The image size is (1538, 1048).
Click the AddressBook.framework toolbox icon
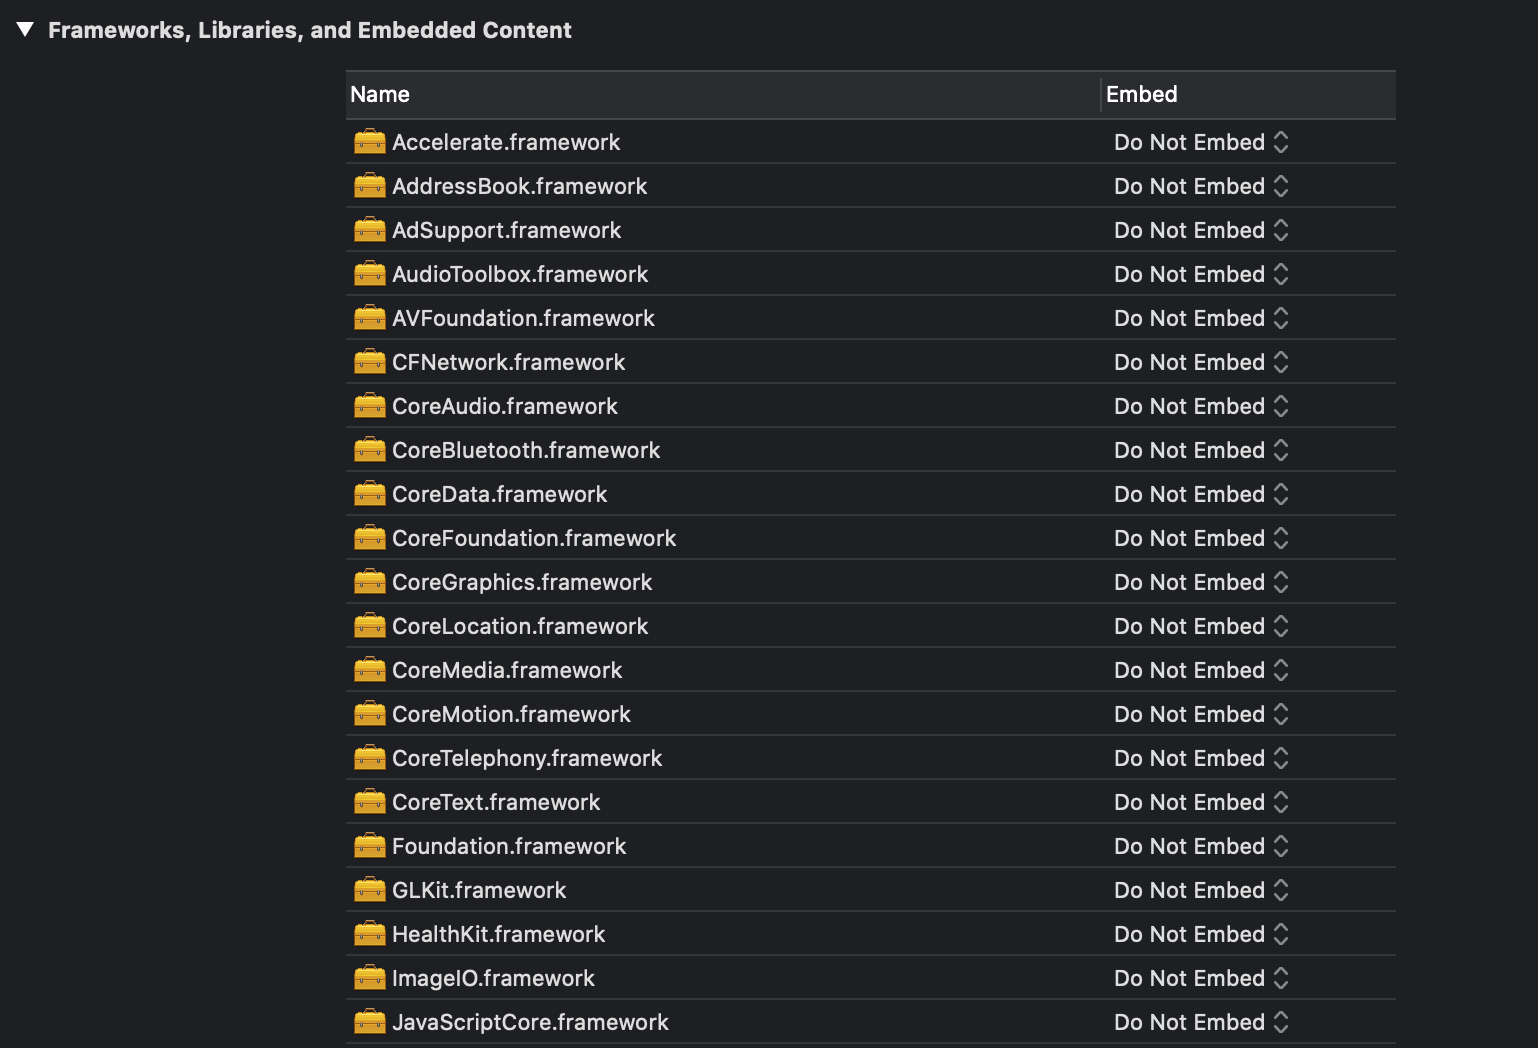369,186
